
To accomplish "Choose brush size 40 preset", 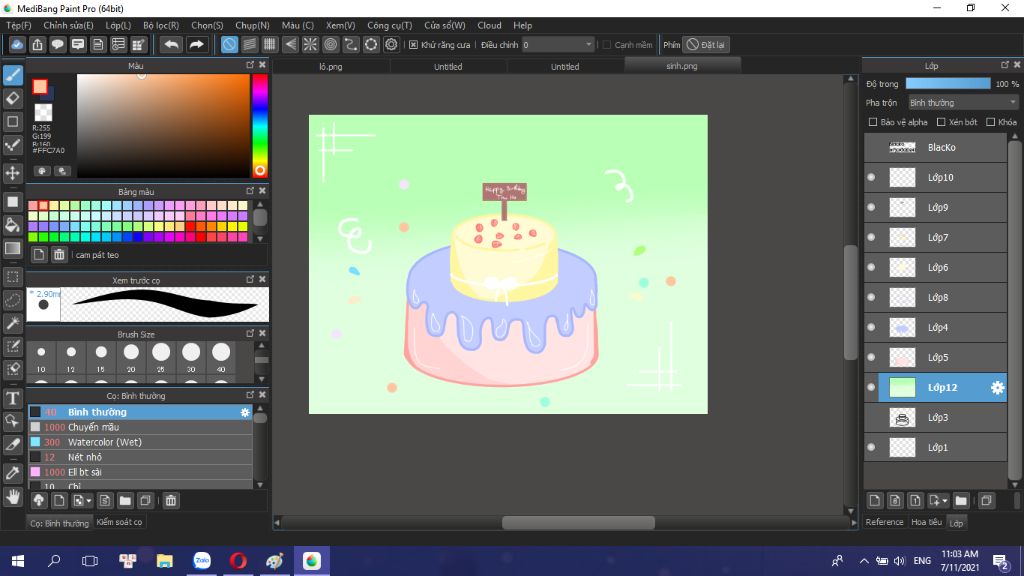I will (x=221, y=357).
